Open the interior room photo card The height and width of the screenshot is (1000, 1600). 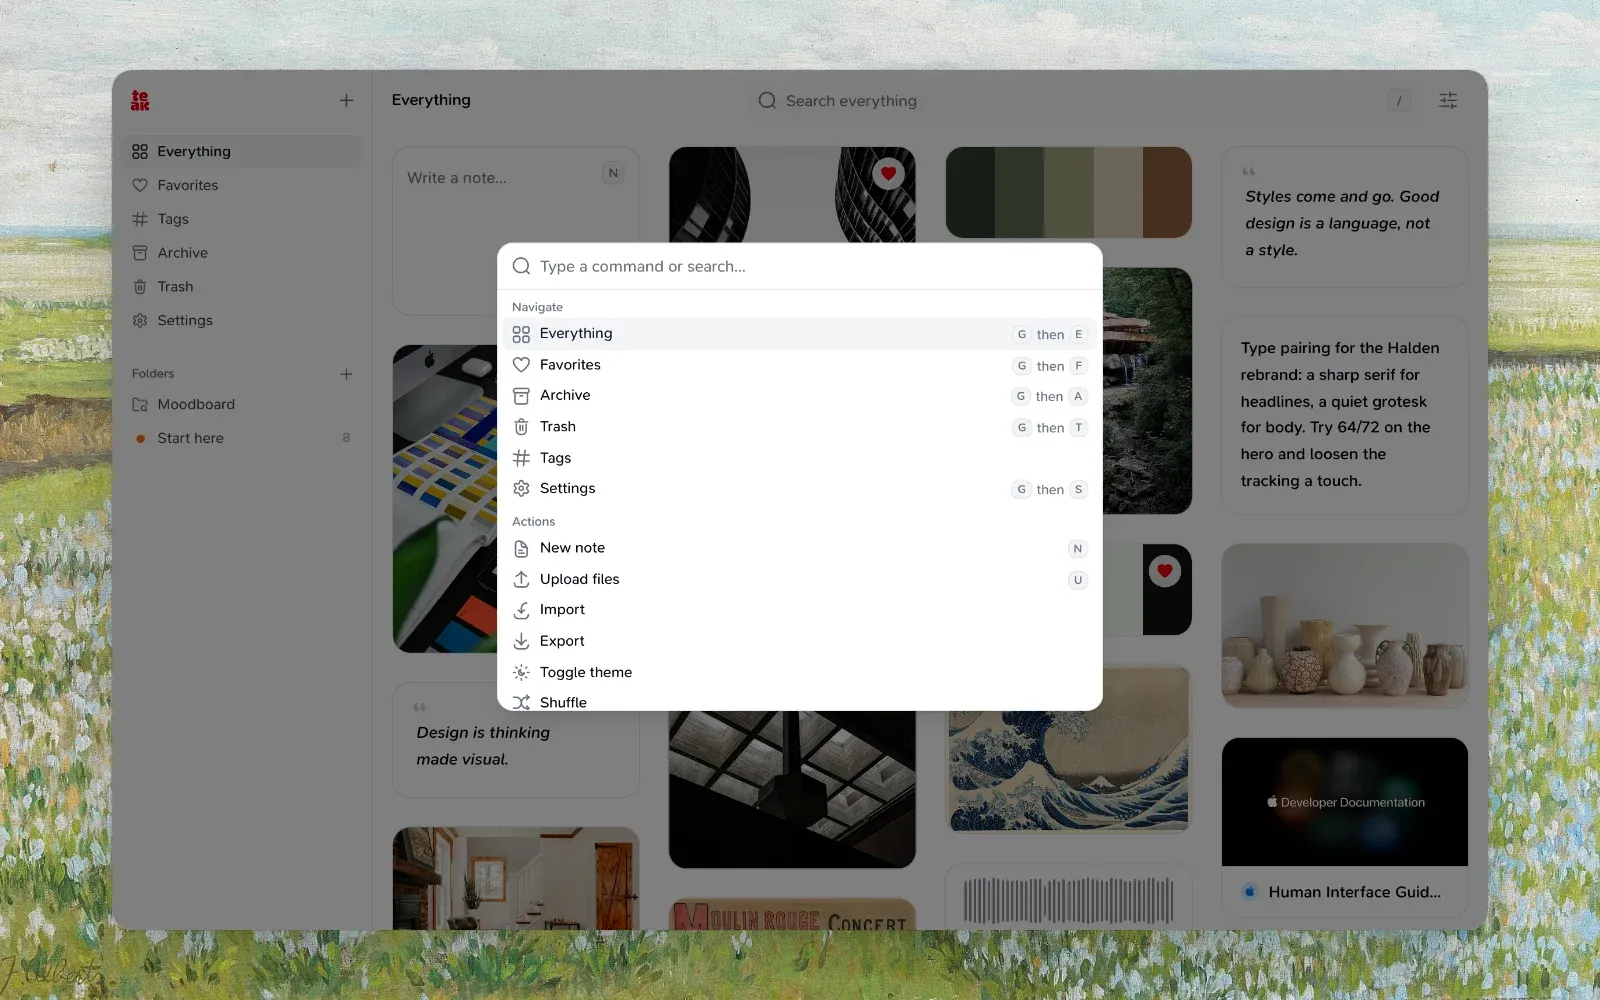[516, 879]
